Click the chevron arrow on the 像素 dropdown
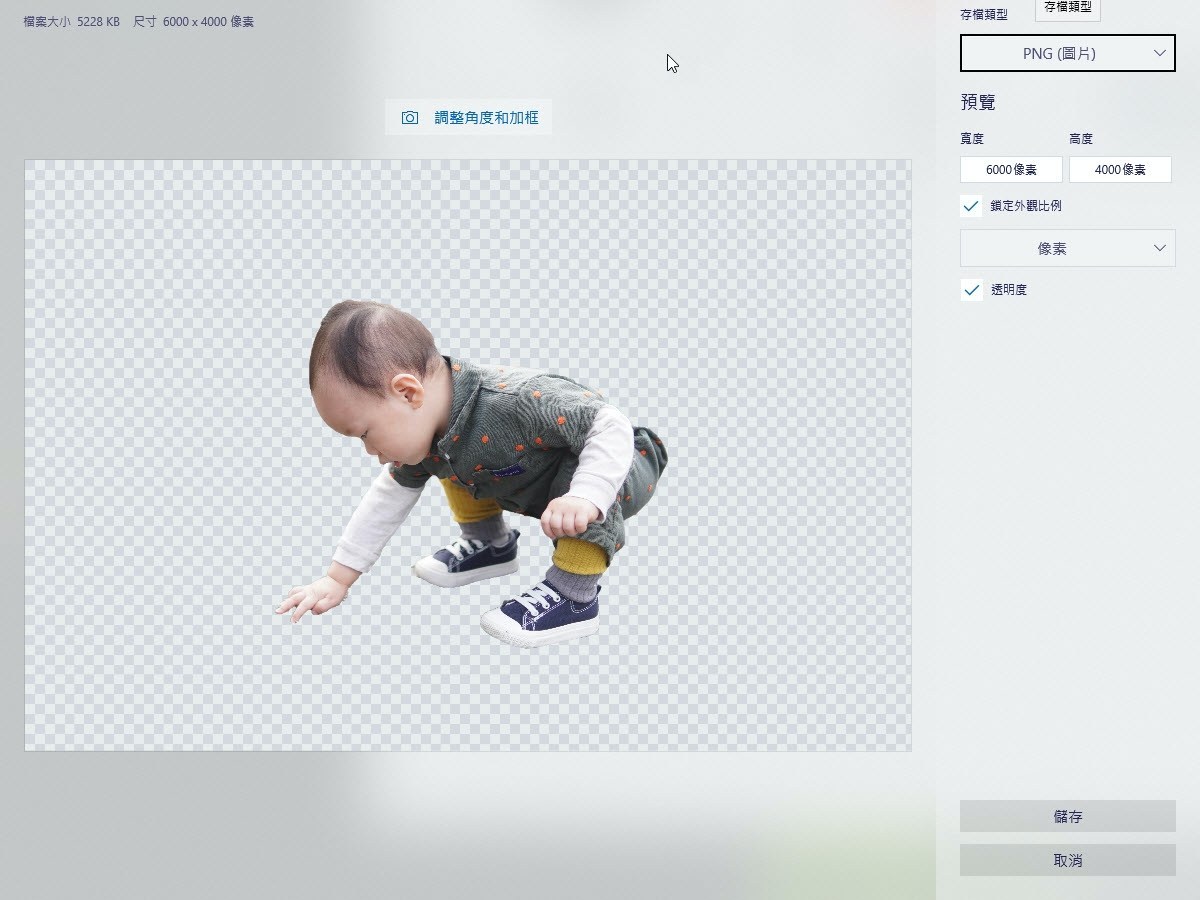1200x900 pixels. point(1160,248)
